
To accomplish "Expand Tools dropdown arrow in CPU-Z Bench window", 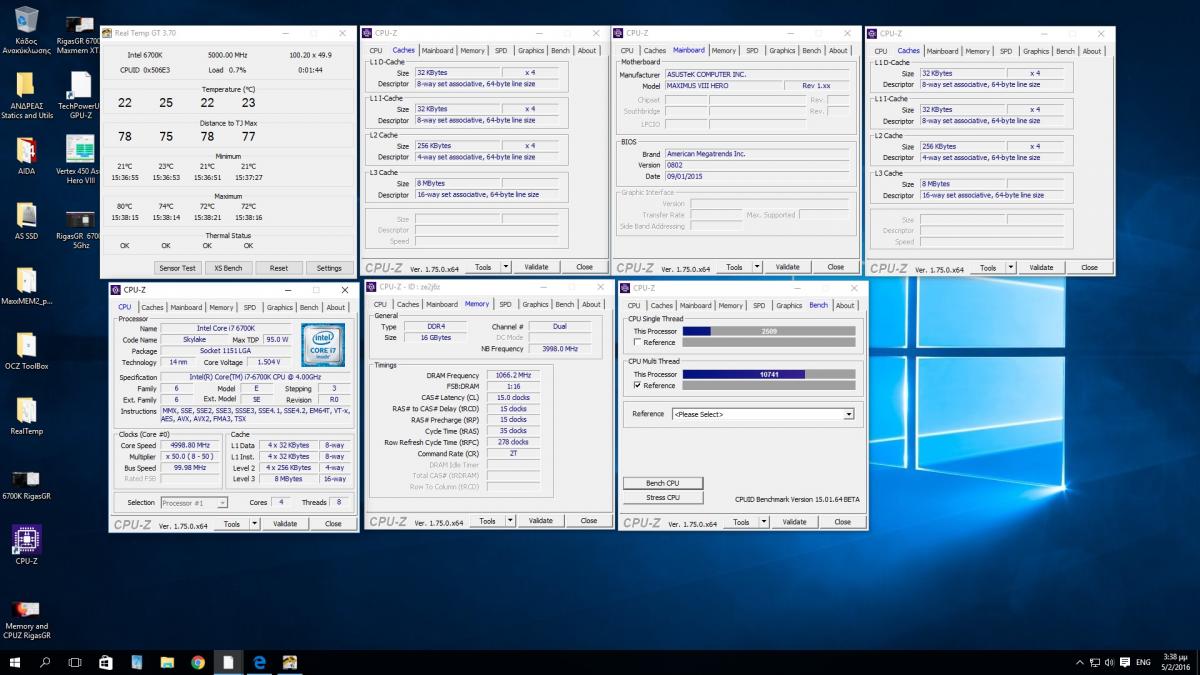I will point(763,522).
